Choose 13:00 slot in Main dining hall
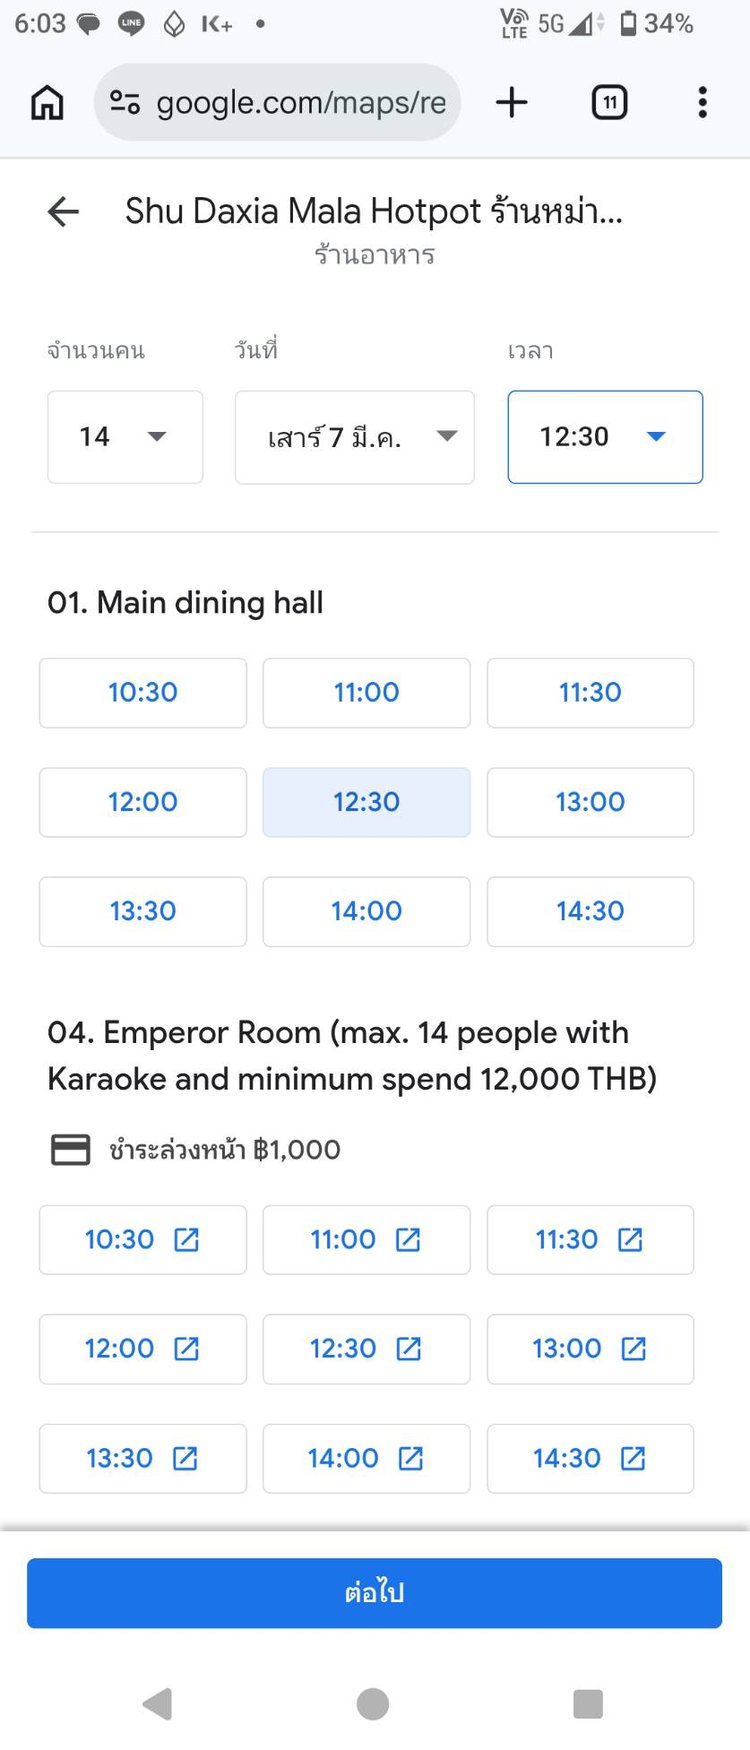The height and width of the screenshot is (1750, 750). (x=590, y=802)
